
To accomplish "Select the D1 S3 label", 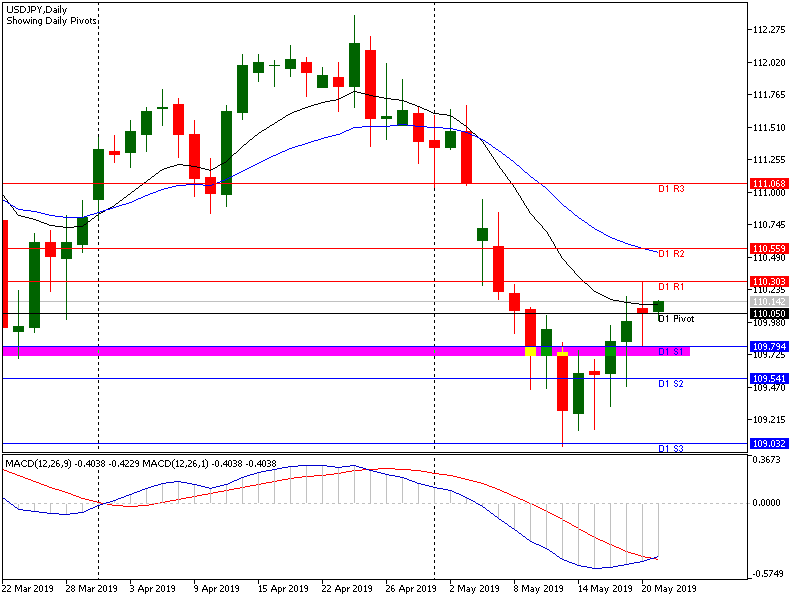I will coord(670,448).
